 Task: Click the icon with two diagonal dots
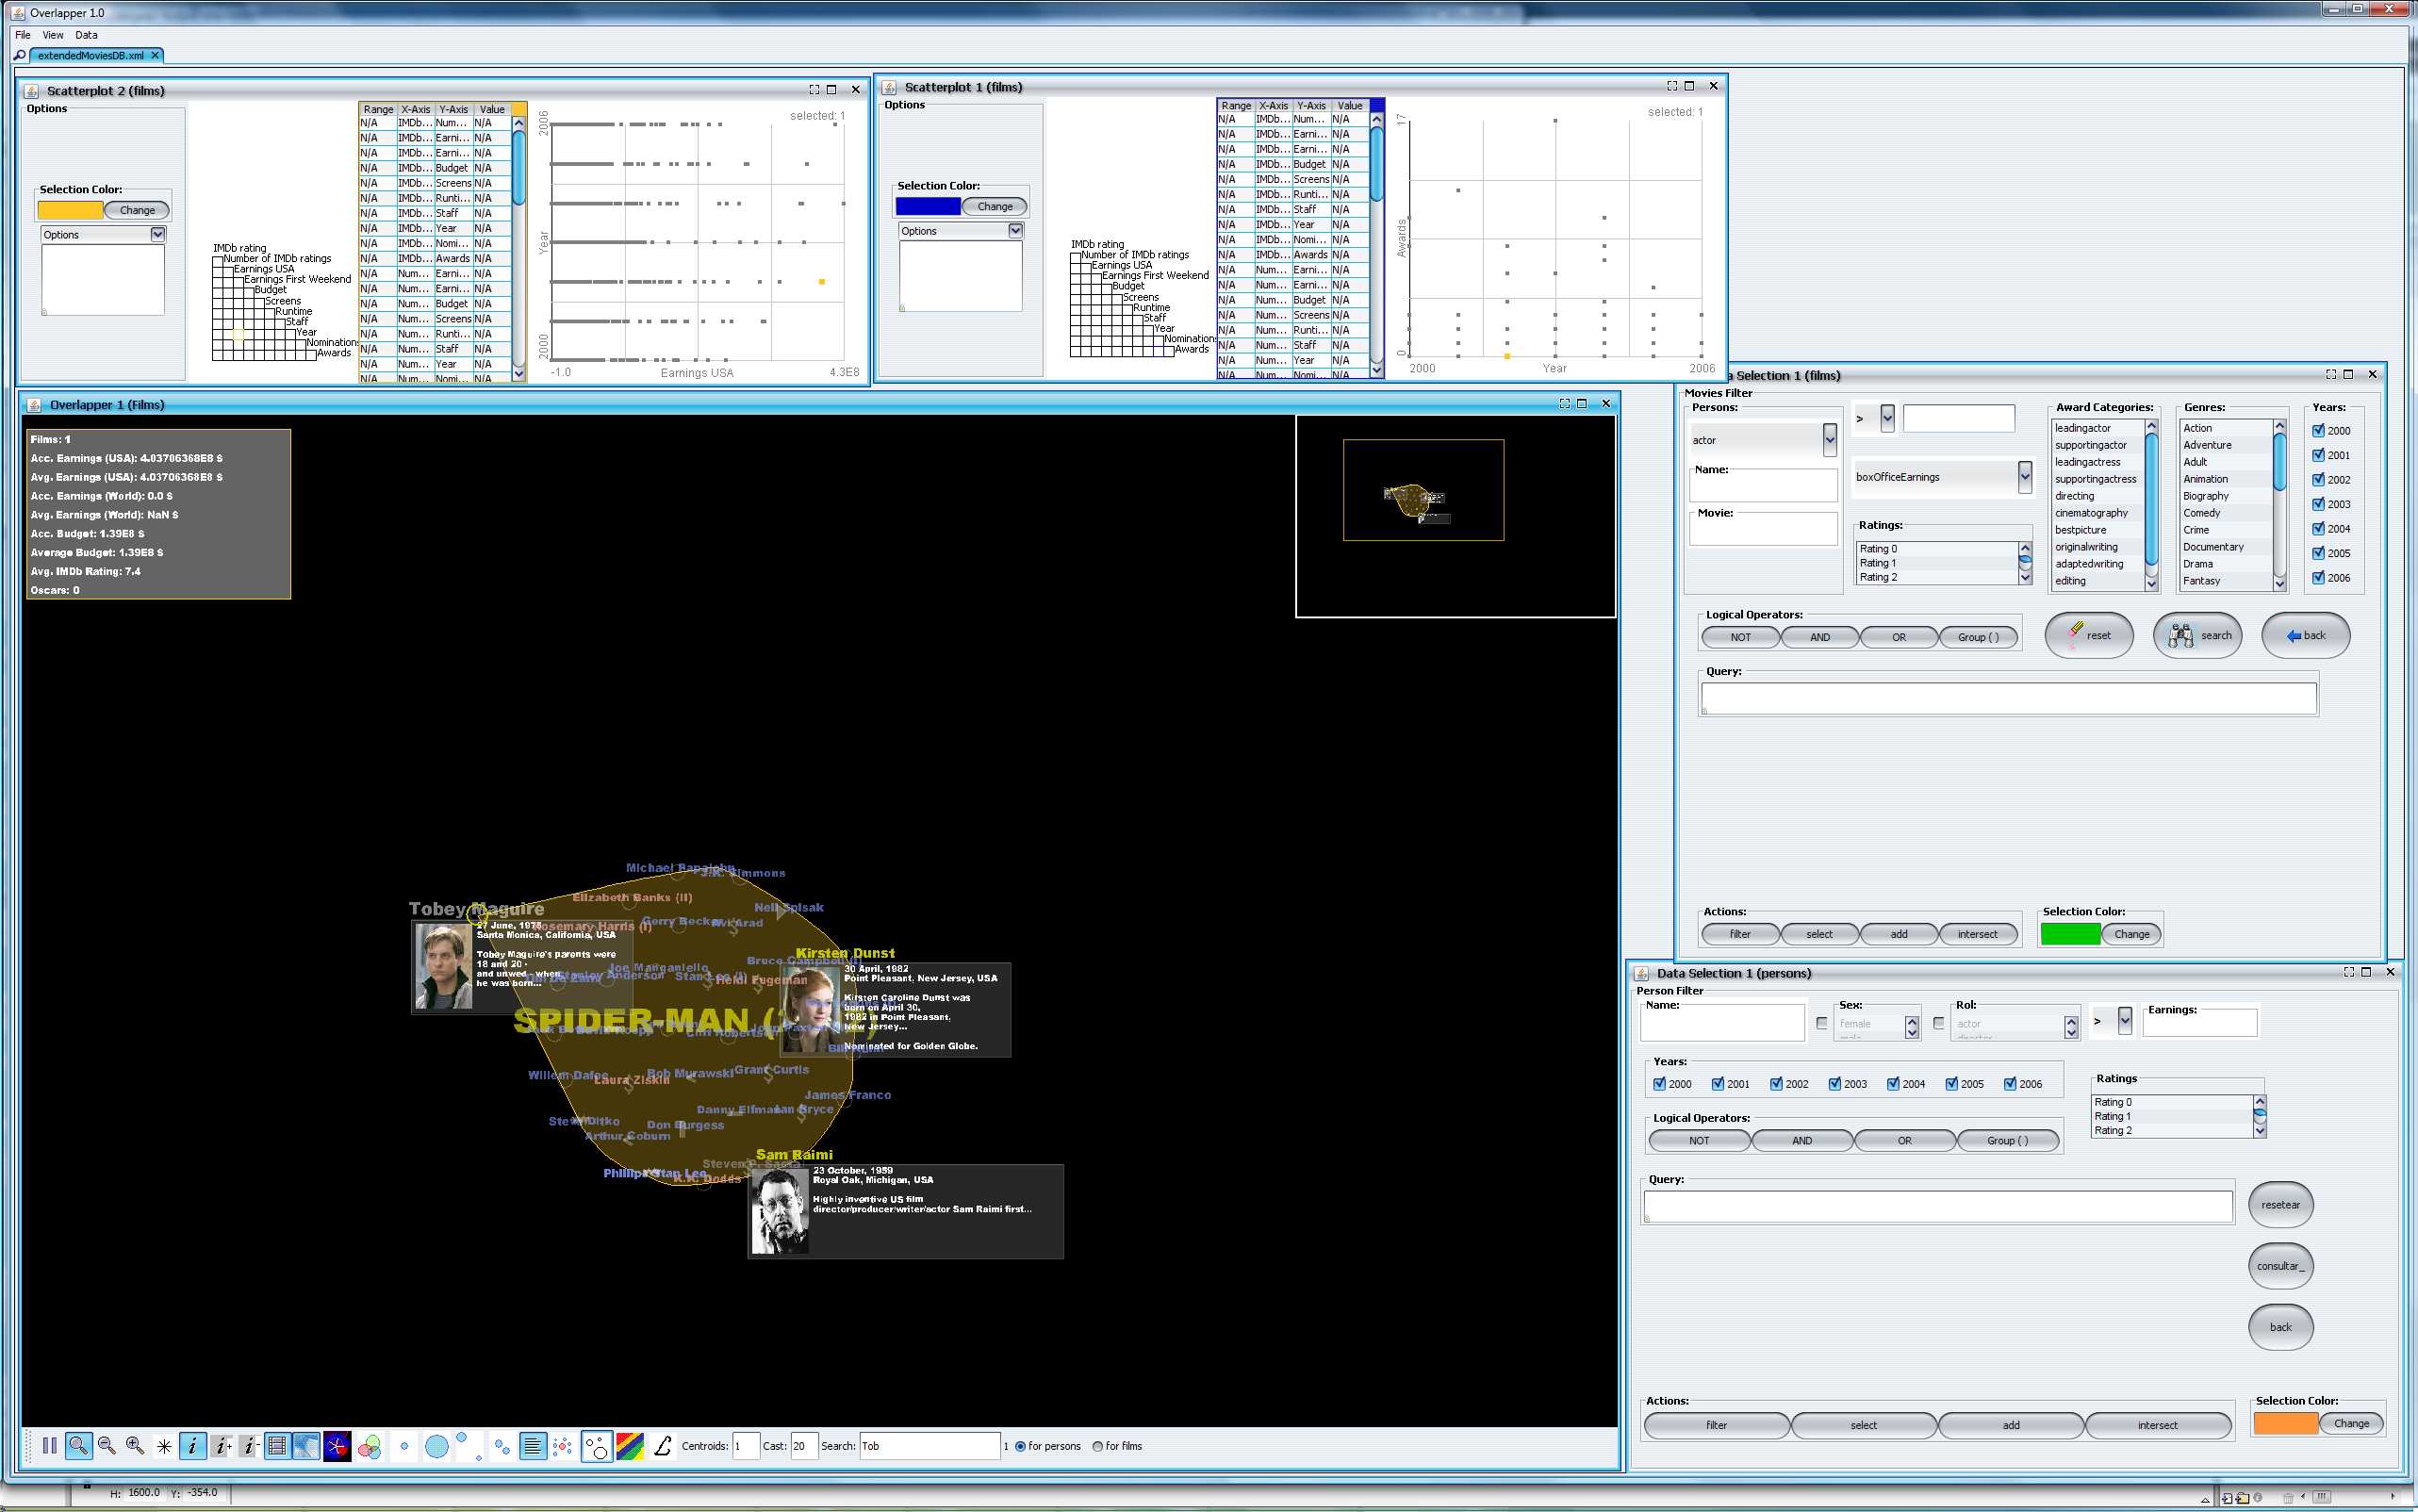(469, 1446)
